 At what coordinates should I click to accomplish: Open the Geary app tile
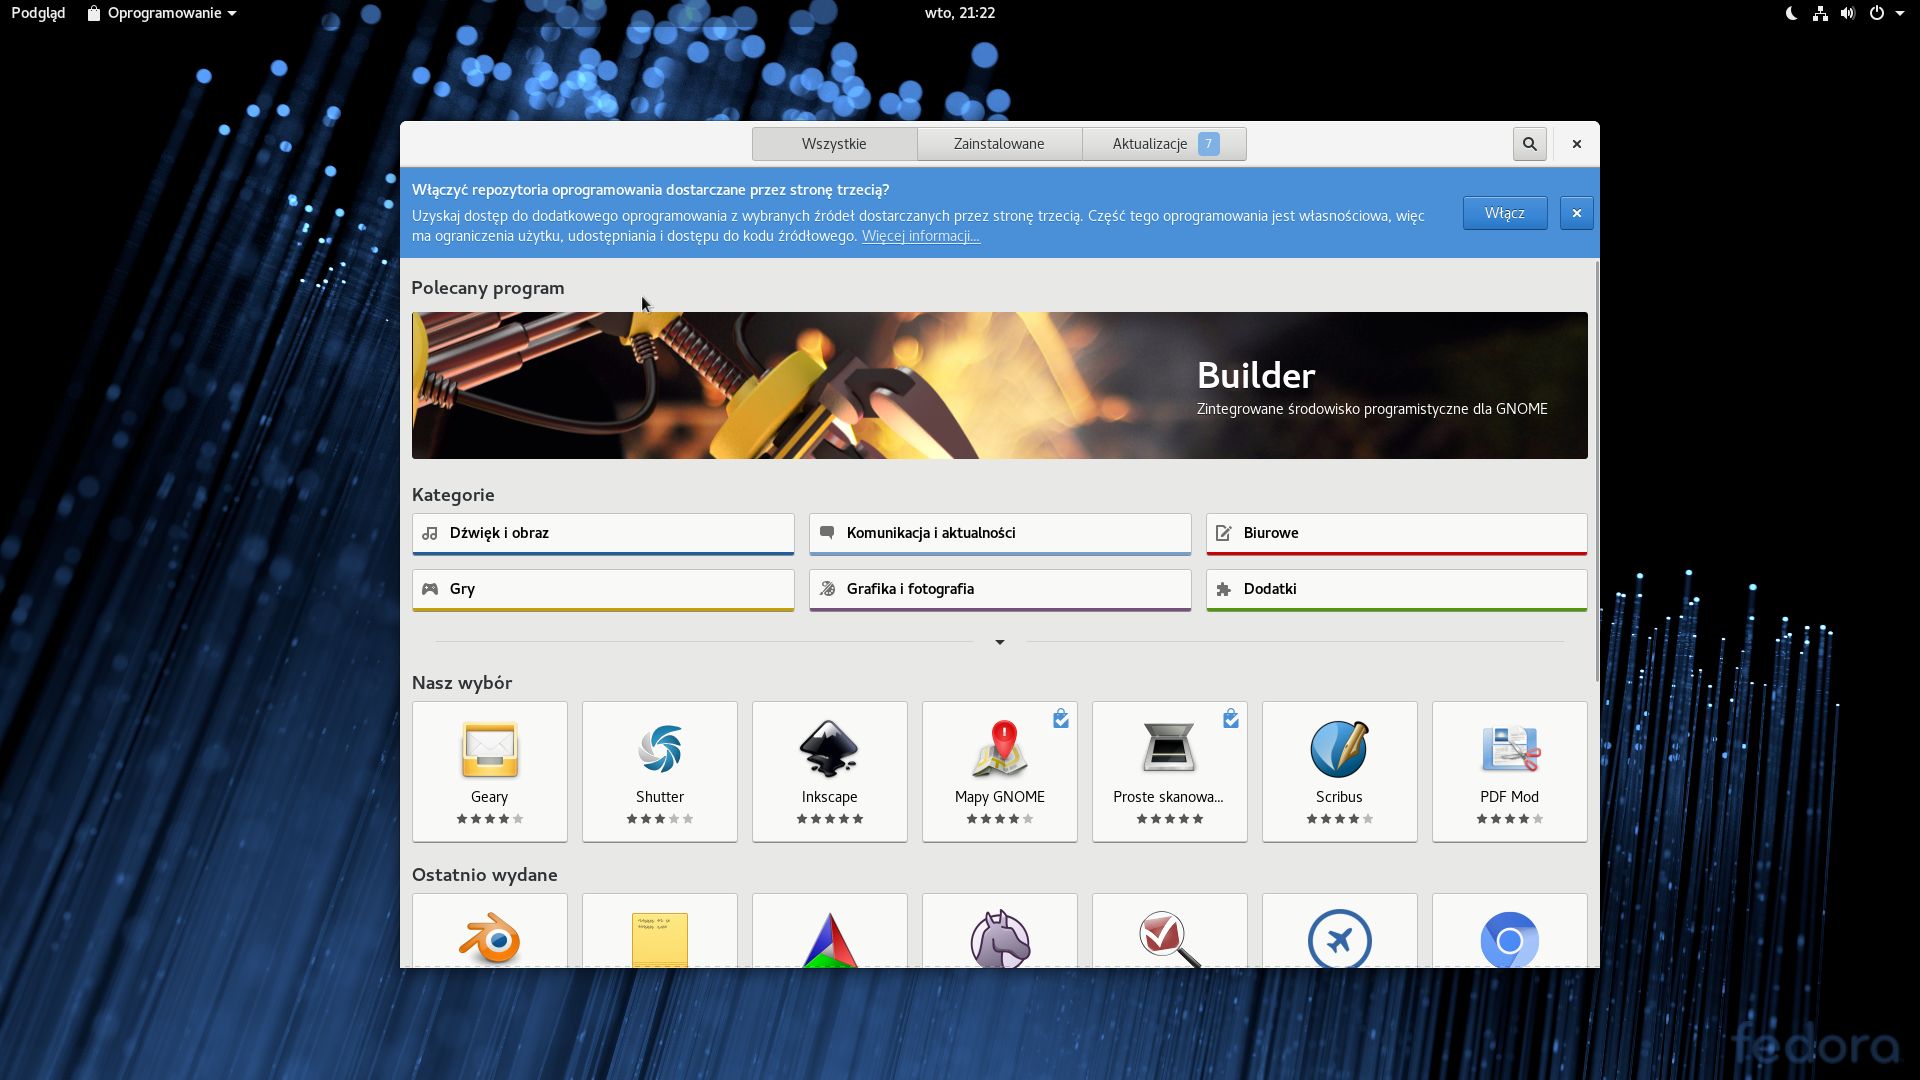[489, 771]
